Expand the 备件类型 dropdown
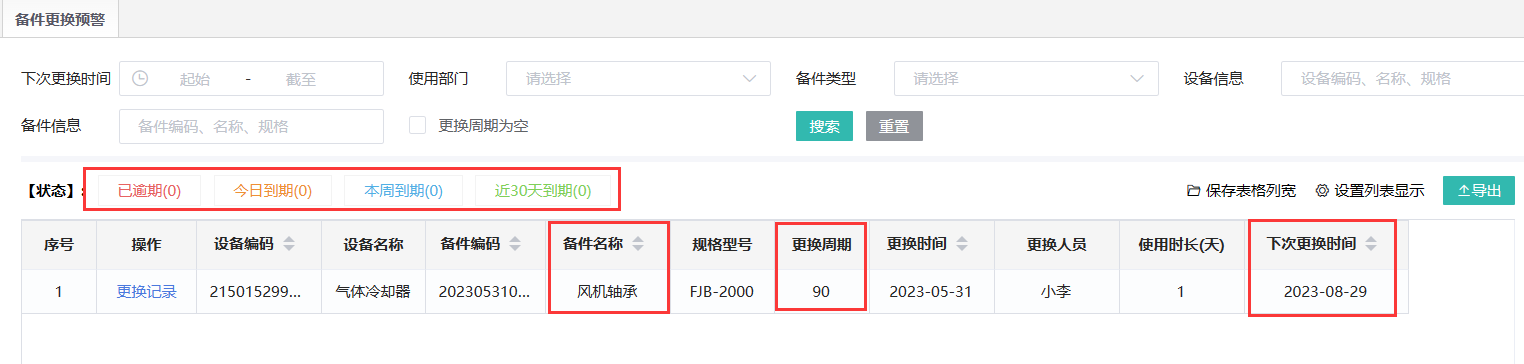This screenshot has height=364, width=1524. point(1026,78)
